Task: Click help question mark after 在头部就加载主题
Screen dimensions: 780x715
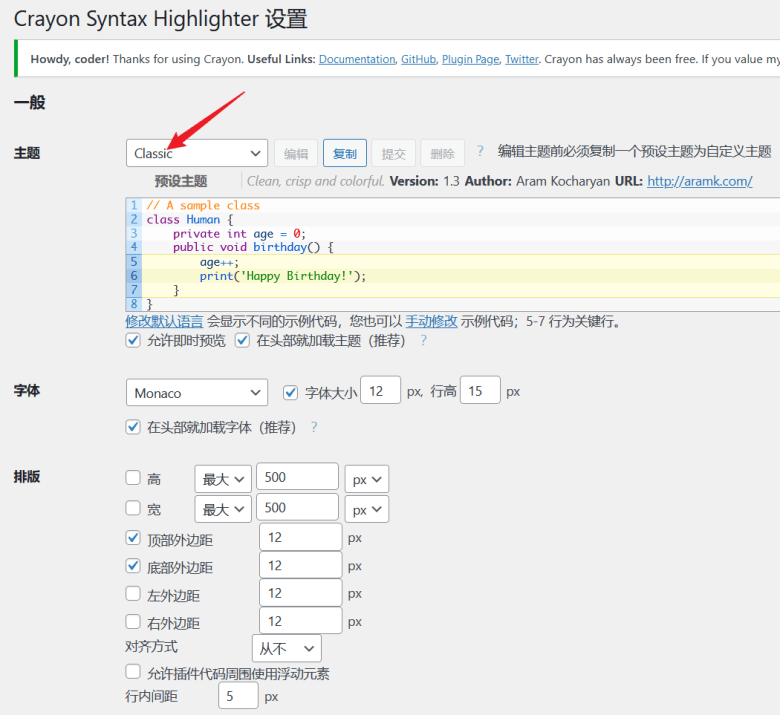Action: (423, 340)
